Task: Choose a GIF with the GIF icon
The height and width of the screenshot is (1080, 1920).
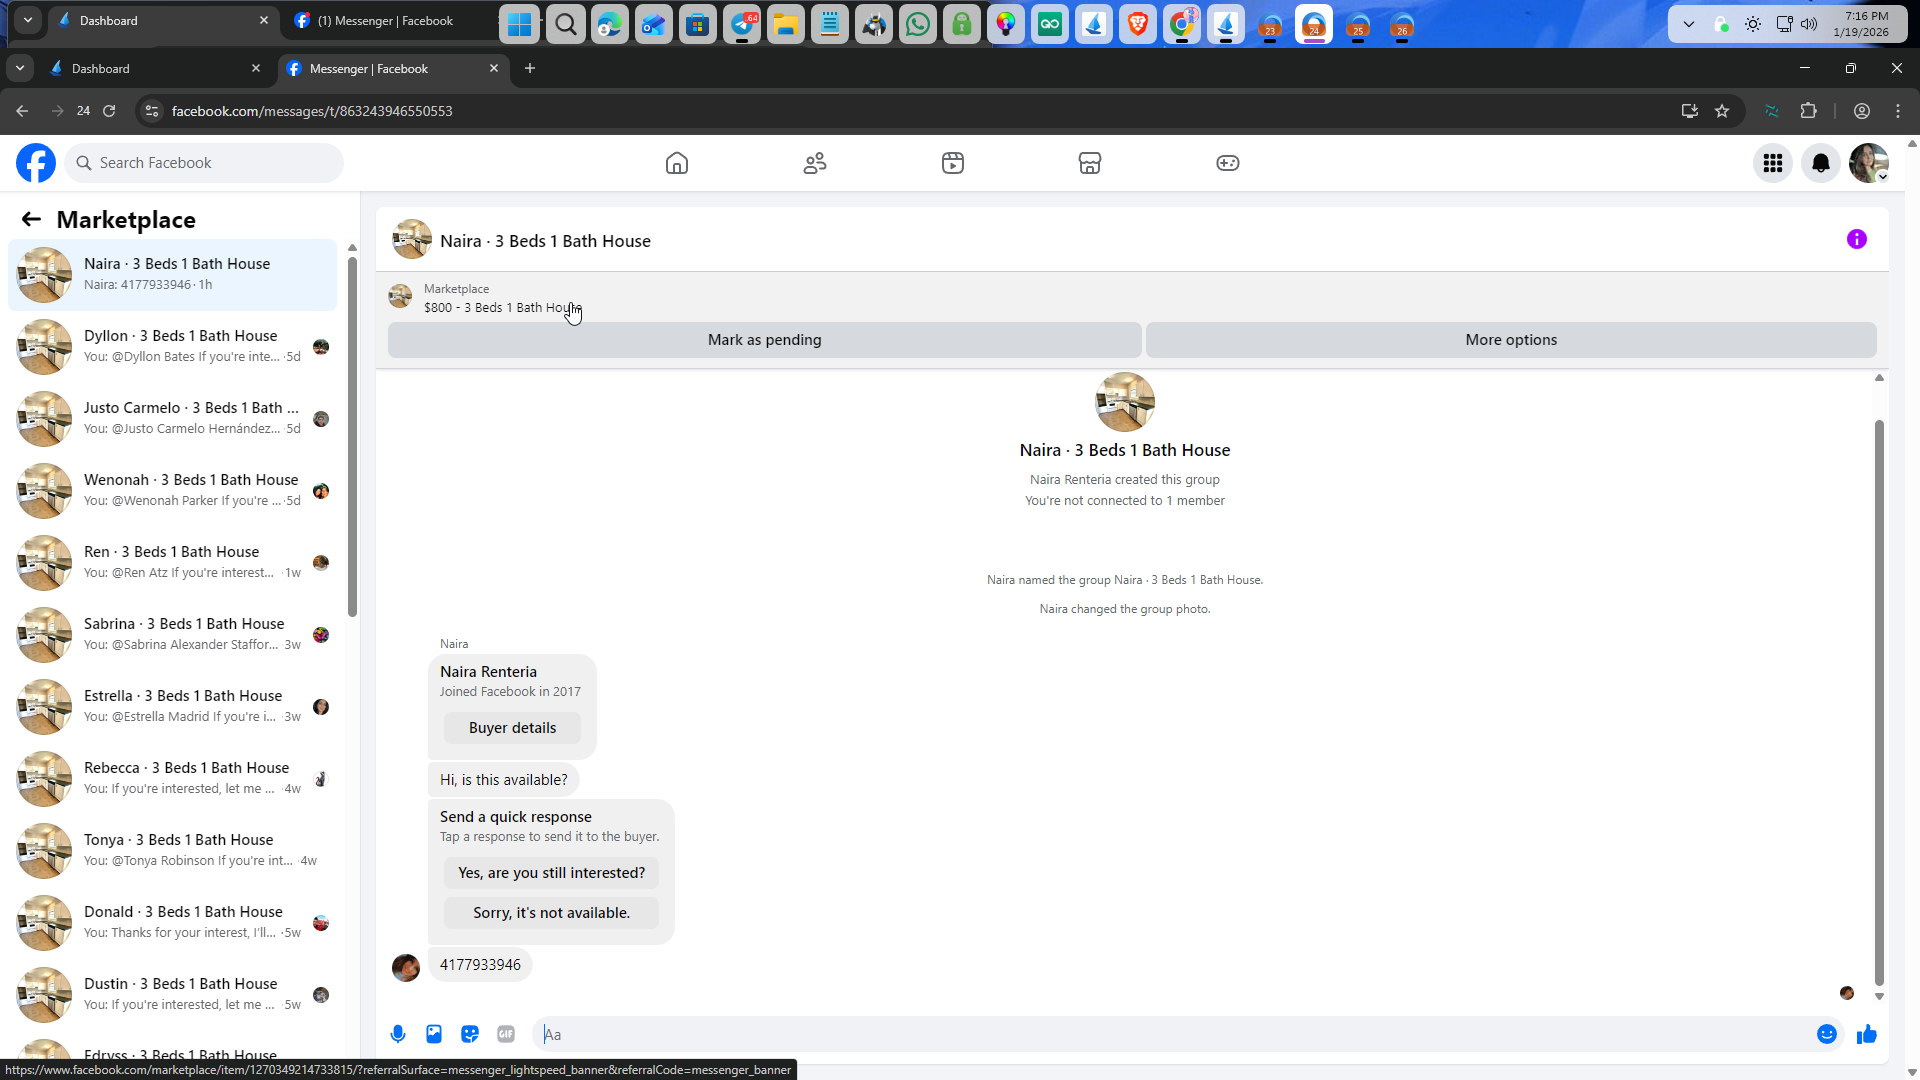Action: point(506,1034)
